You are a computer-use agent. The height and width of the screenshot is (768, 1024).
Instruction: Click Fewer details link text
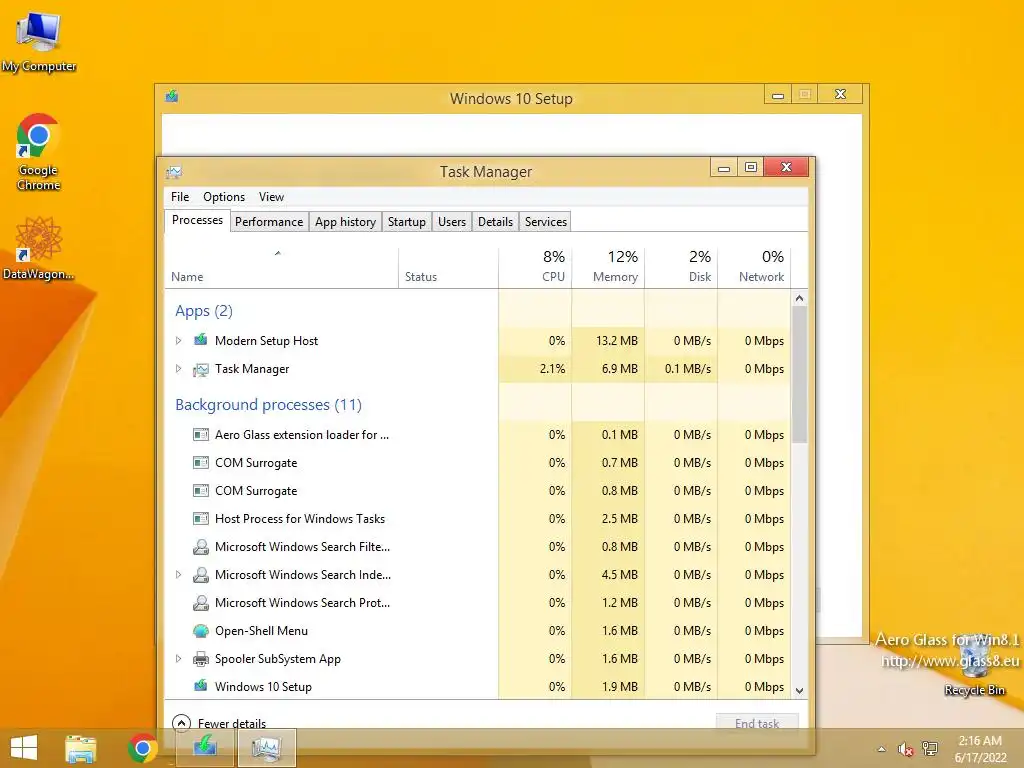[x=232, y=724]
